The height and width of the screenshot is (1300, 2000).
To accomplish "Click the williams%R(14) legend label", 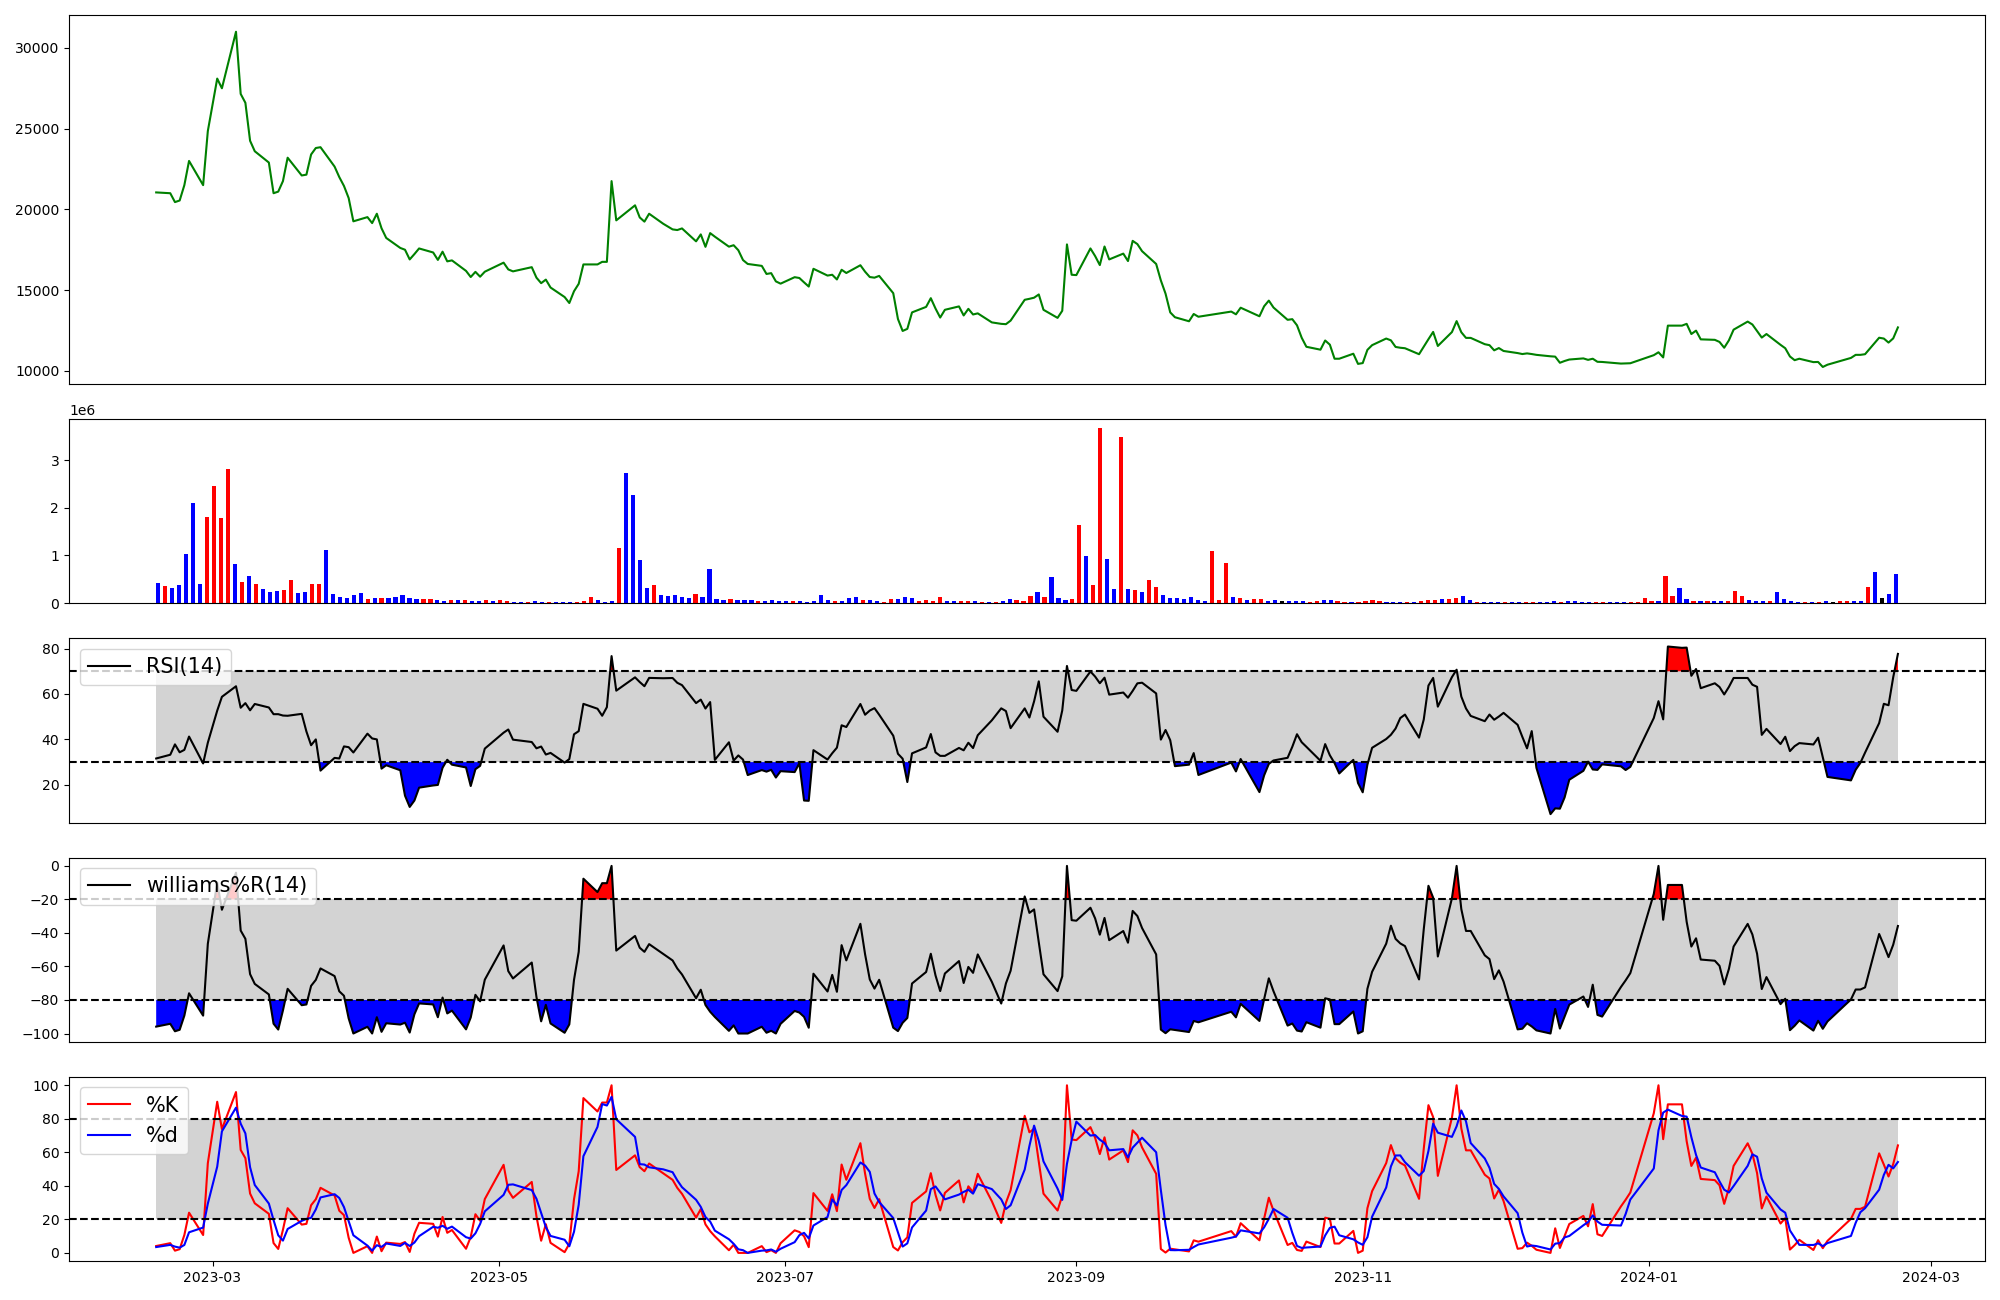I will [226, 885].
